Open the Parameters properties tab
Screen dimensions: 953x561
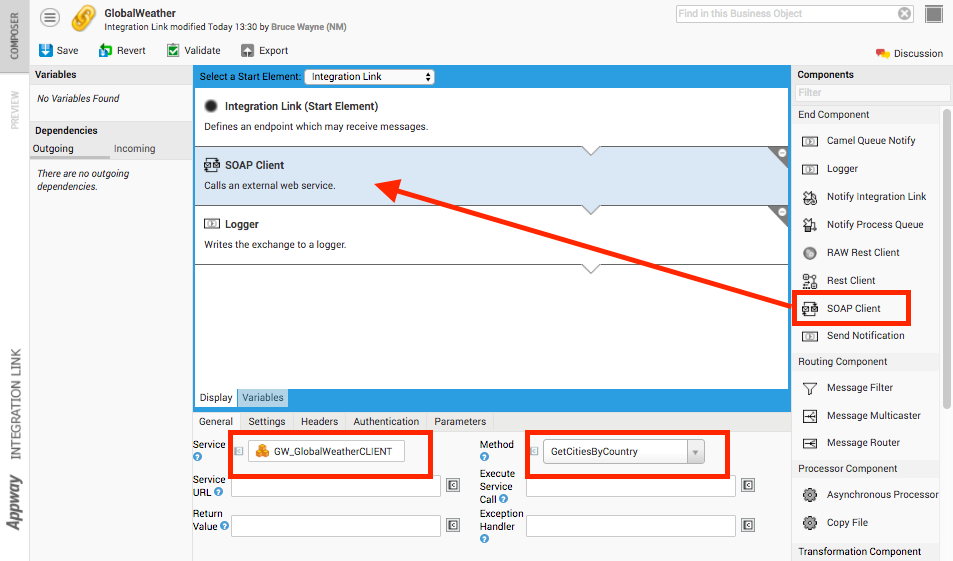tap(460, 421)
